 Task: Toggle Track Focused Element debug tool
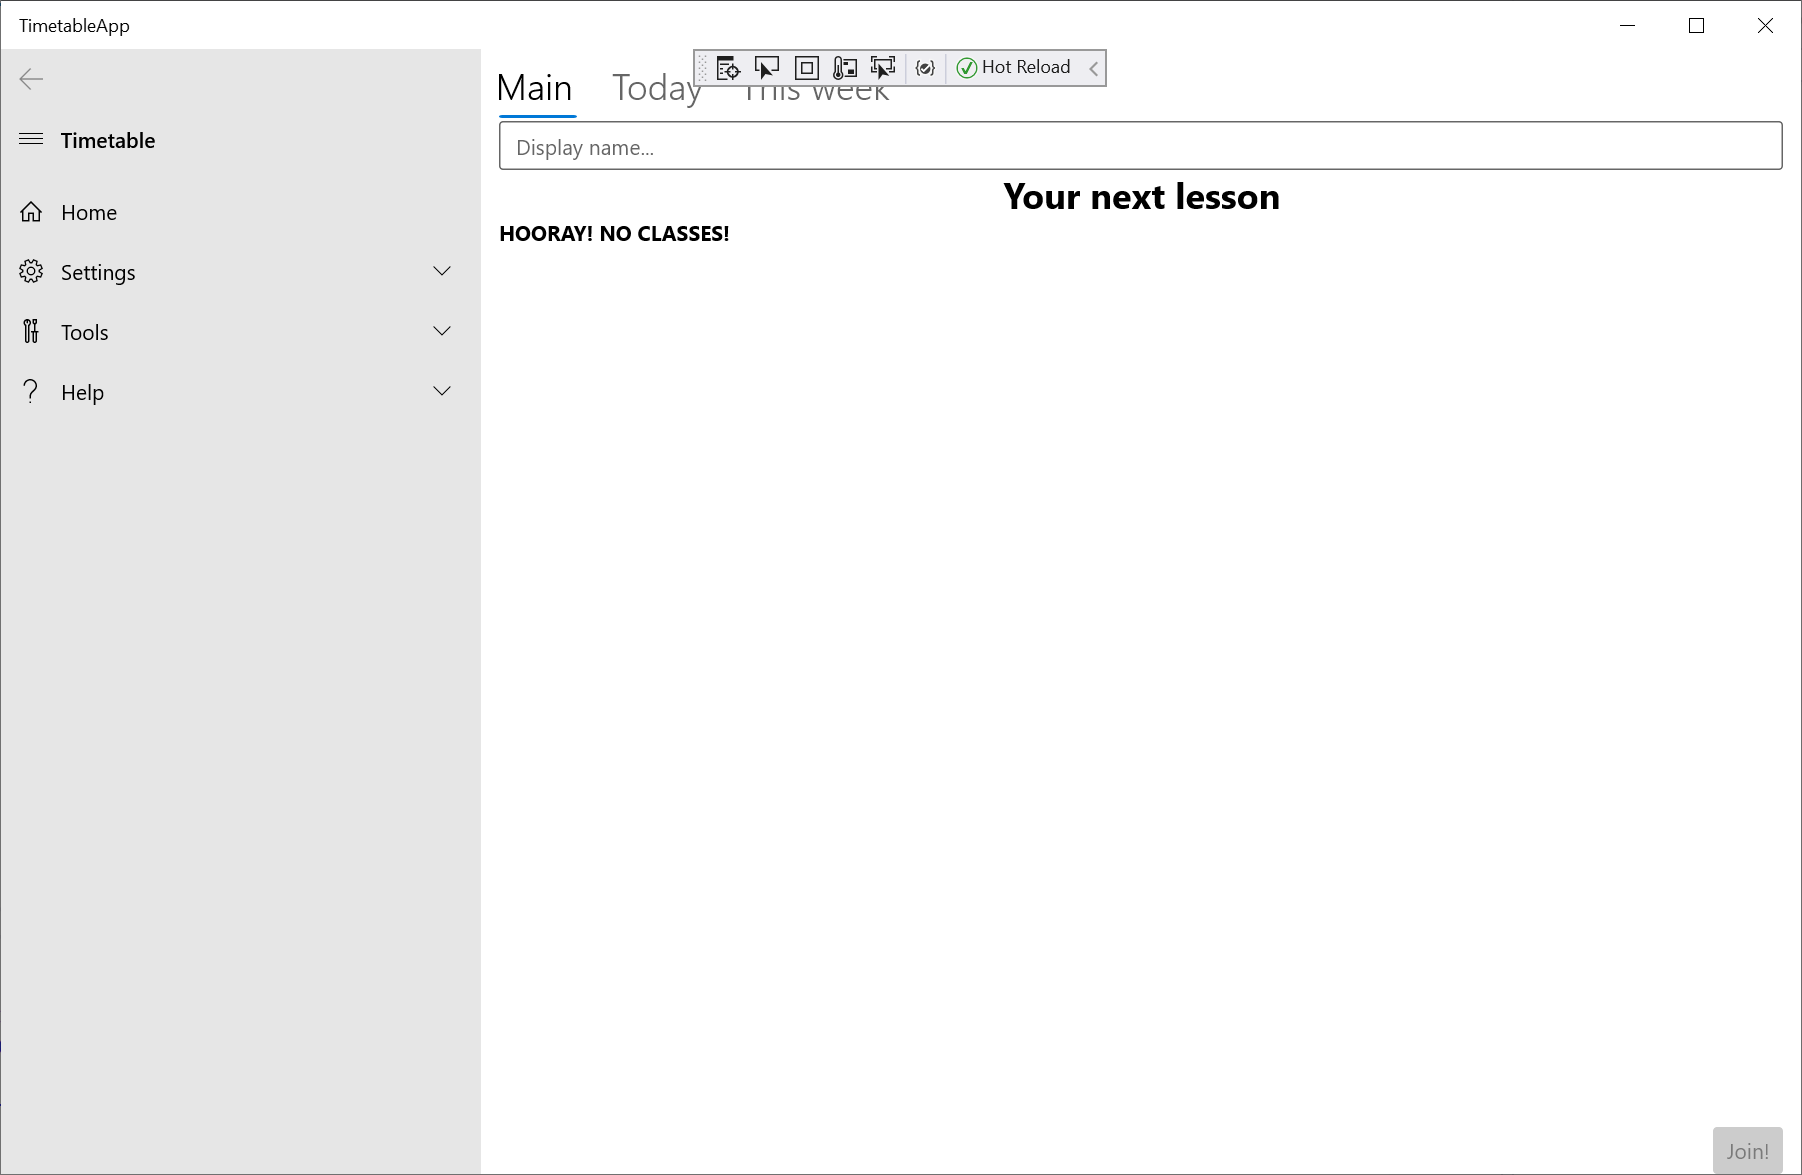click(845, 68)
